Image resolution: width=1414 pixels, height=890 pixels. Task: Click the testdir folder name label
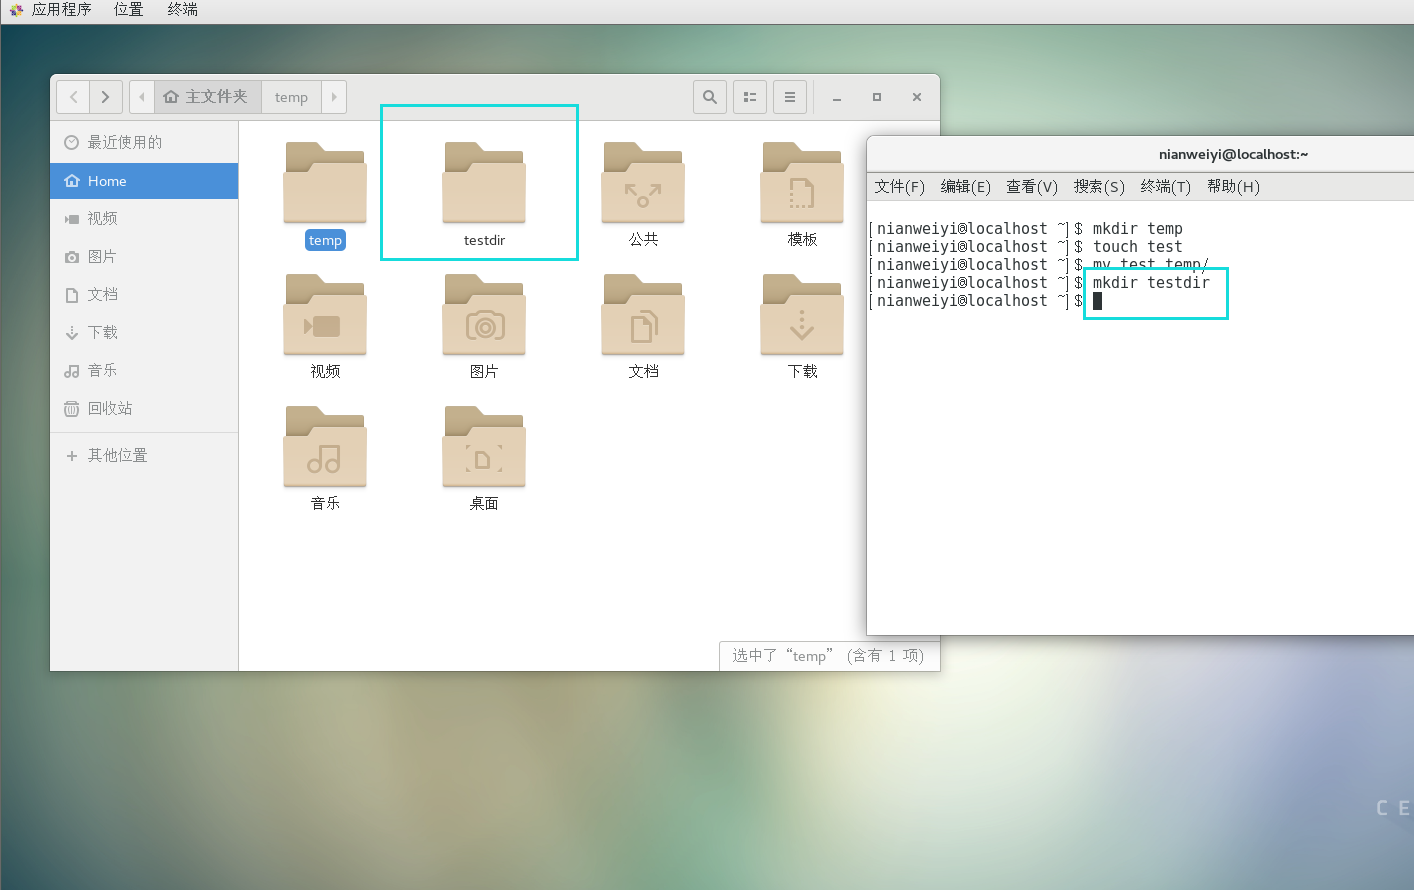(484, 240)
